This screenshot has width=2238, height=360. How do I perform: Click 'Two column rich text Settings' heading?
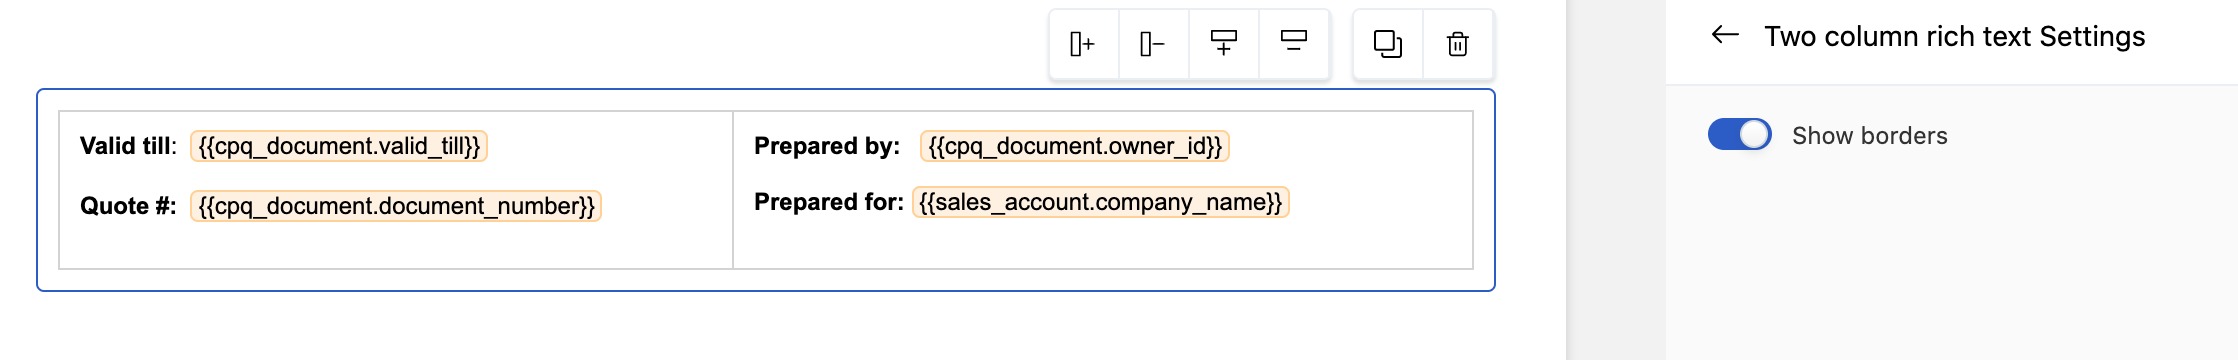(x=1955, y=37)
